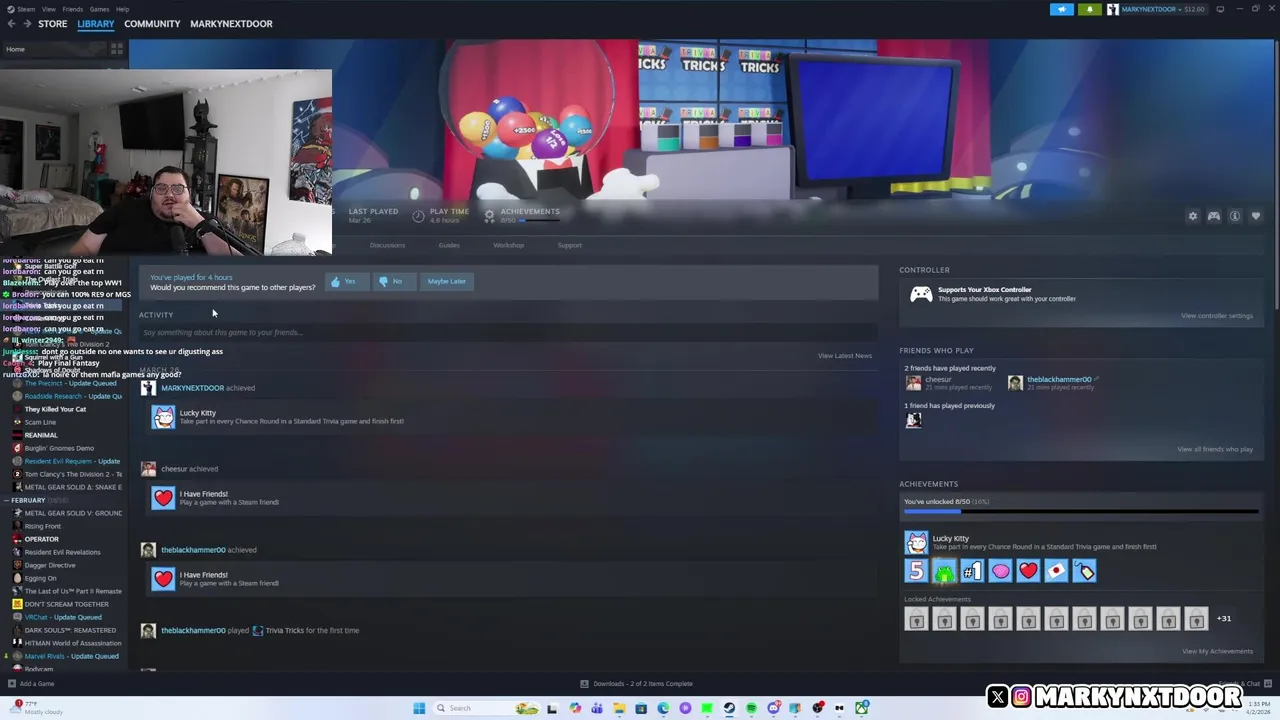Expand the +31 locked achievements
The width and height of the screenshot is (1280, 720).
point(1224,618)
